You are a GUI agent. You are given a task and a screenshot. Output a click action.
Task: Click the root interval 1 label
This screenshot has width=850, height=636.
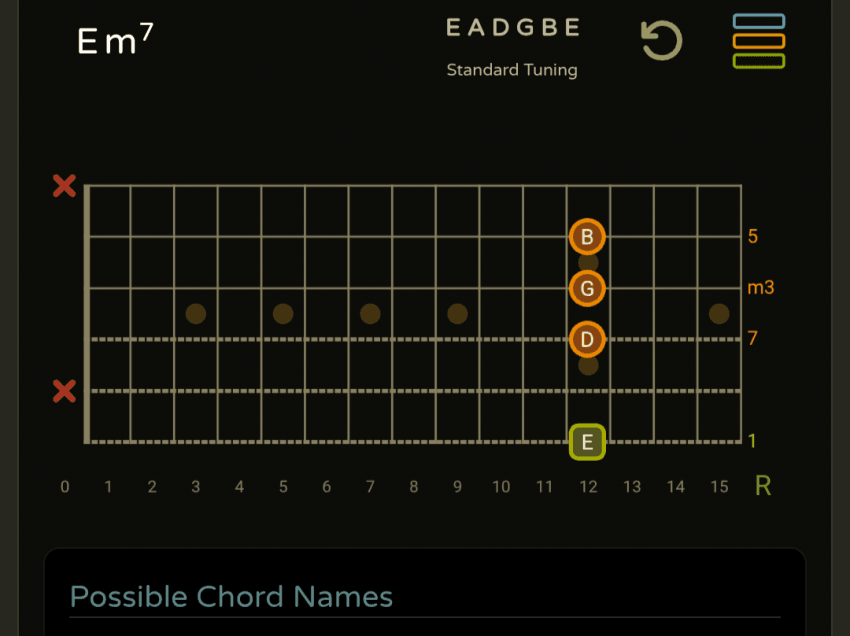click(752, 441)
